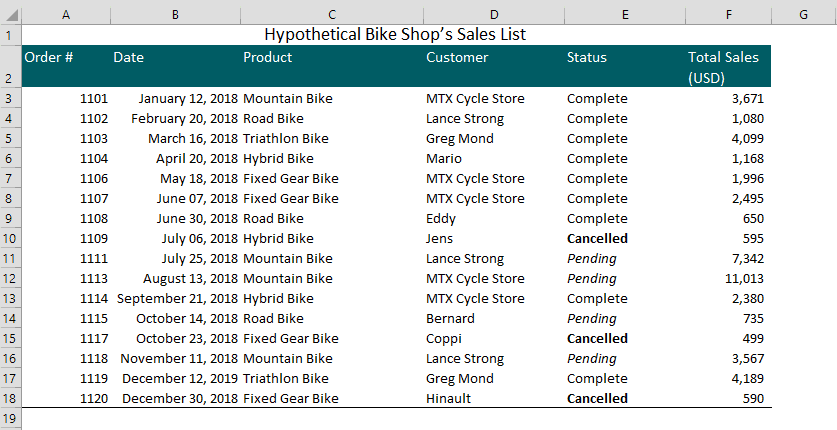The image size is (837, 430).
Task: Select row 10 header
Action: tap(11, 238)
